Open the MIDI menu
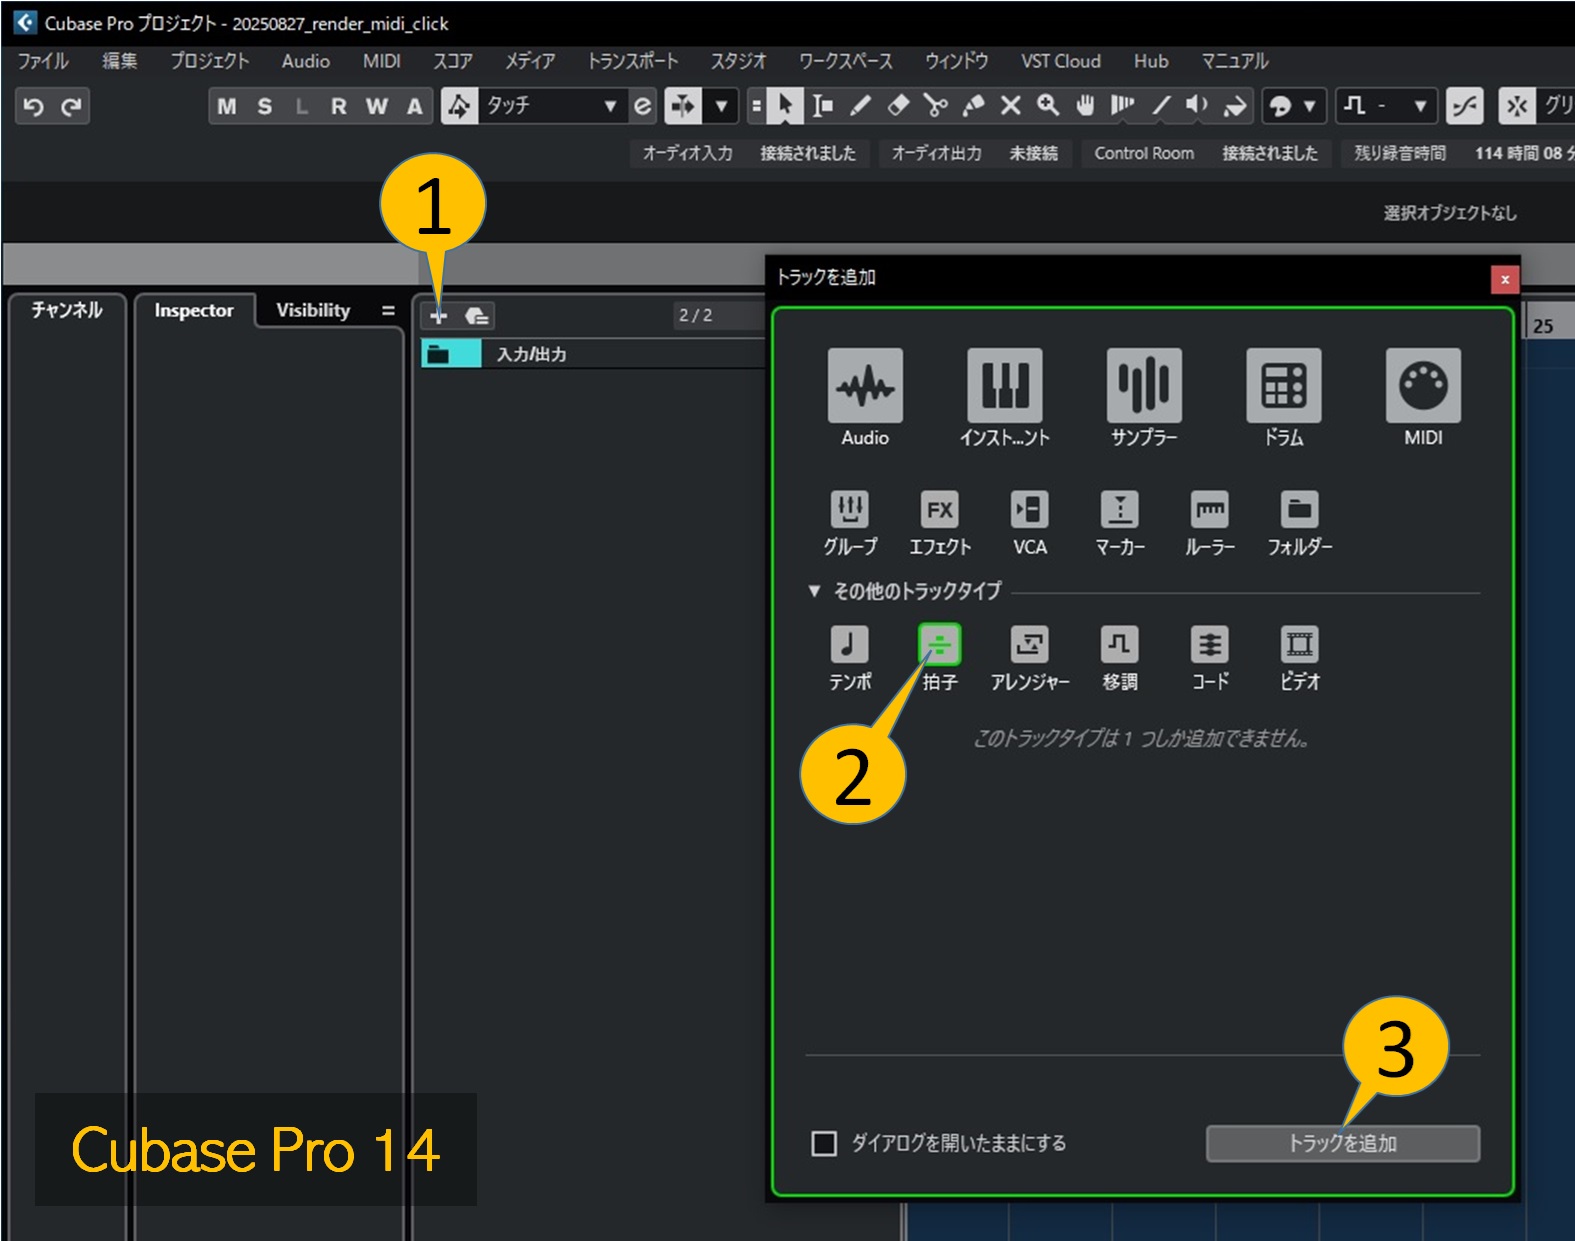Screen dimensions: 1575x1241 click(381, 61)
